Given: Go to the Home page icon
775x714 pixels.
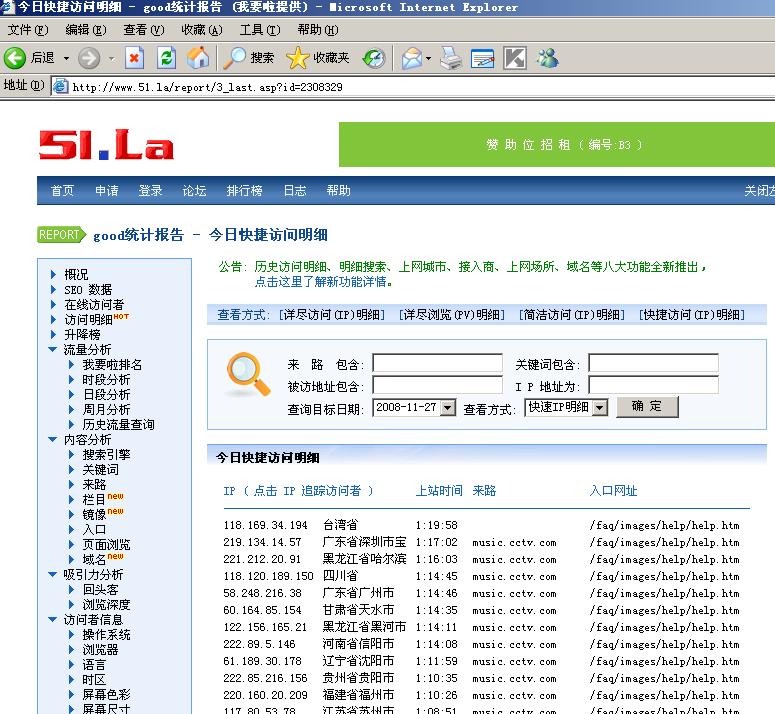Looking at the screenshot, I should (198, 58).
